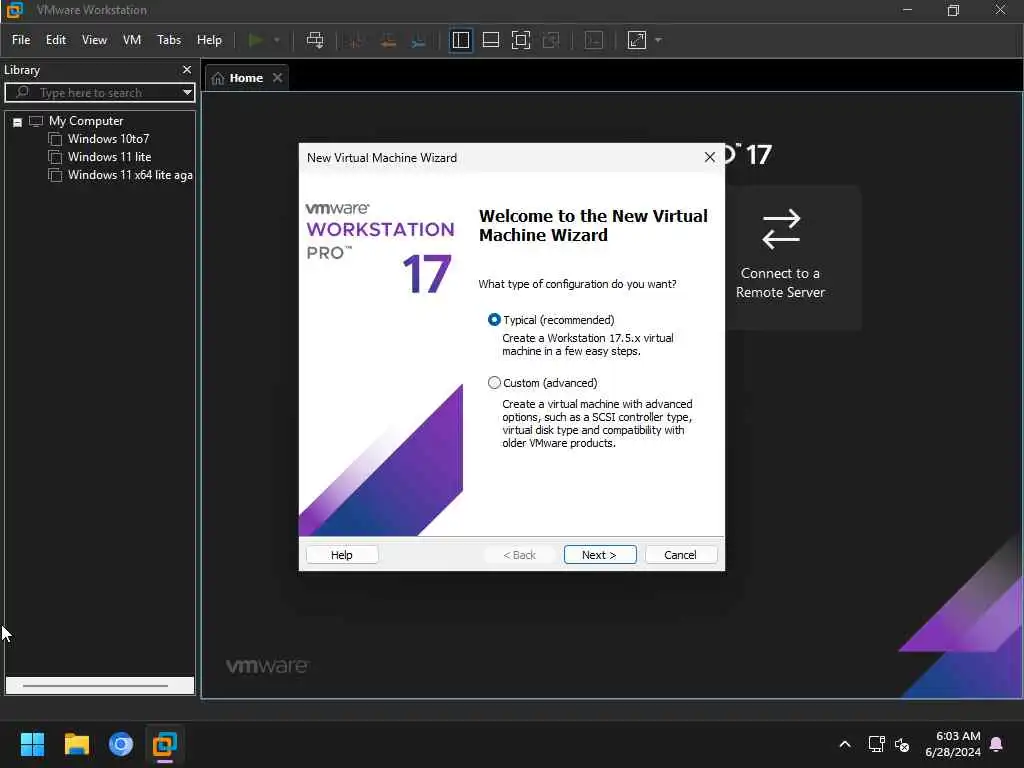
Task: Open the Help menu
Action: pos(209,40)
